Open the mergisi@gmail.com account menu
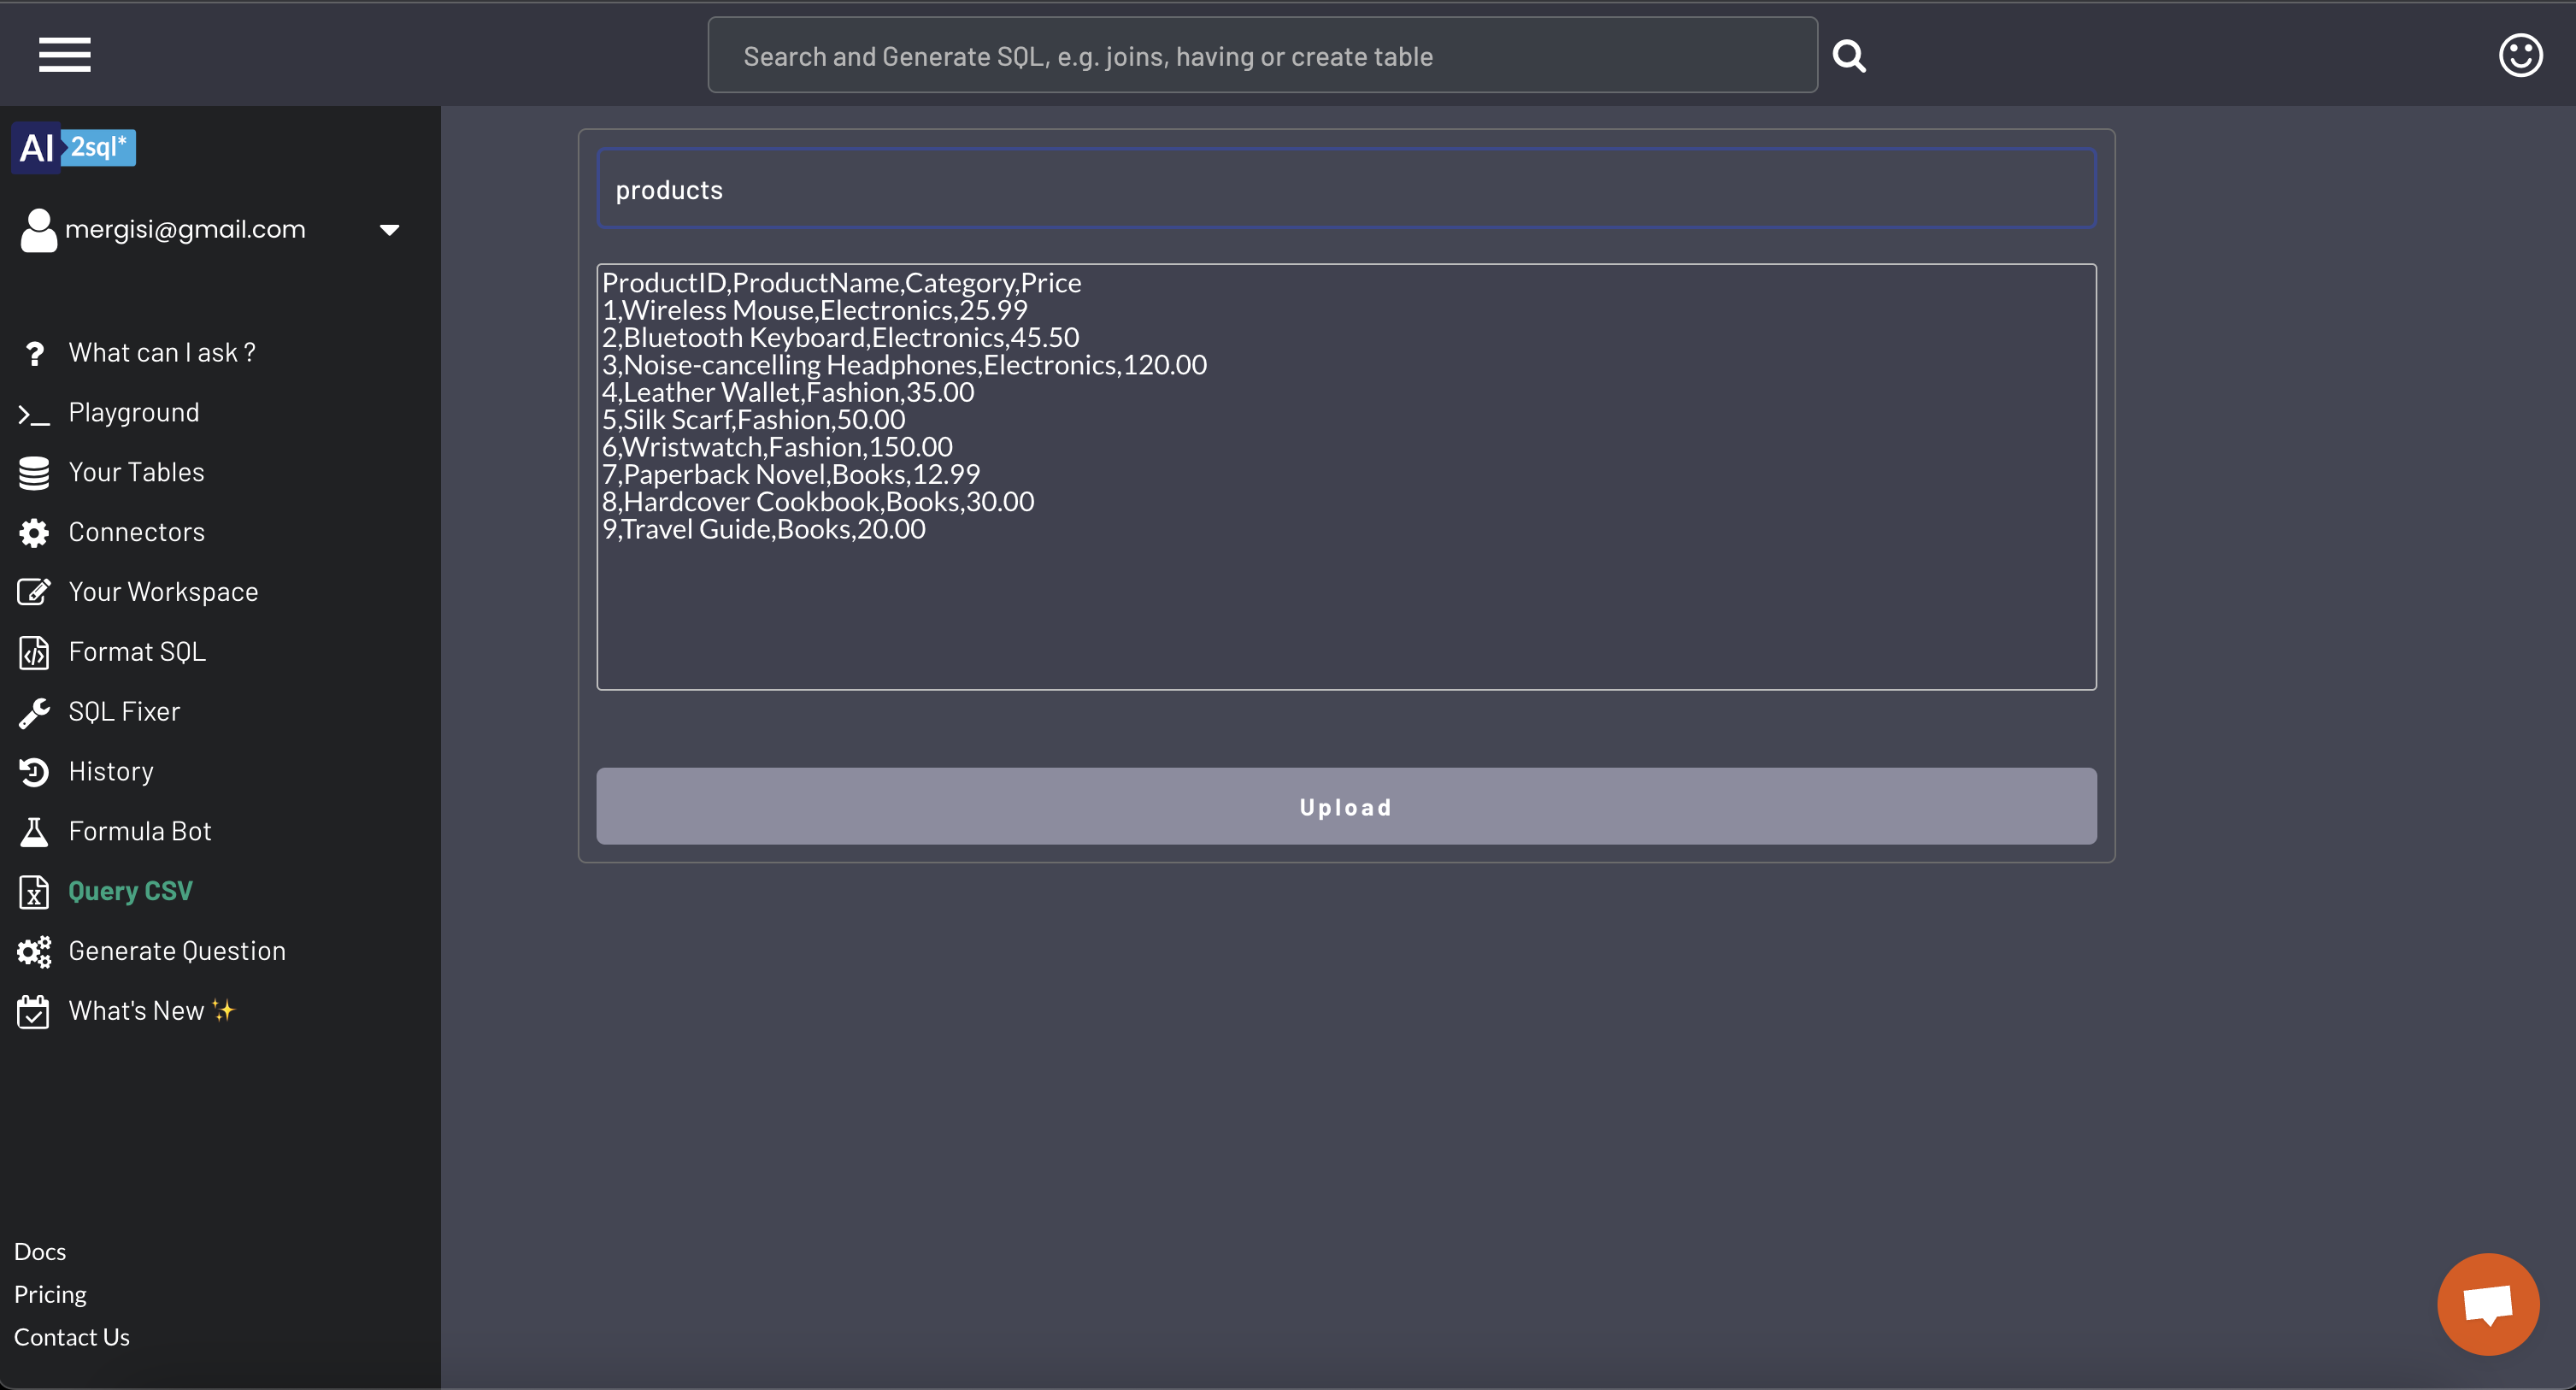Image resolution: width=2576 pixels, height=1390 pixels. [185, 230]
